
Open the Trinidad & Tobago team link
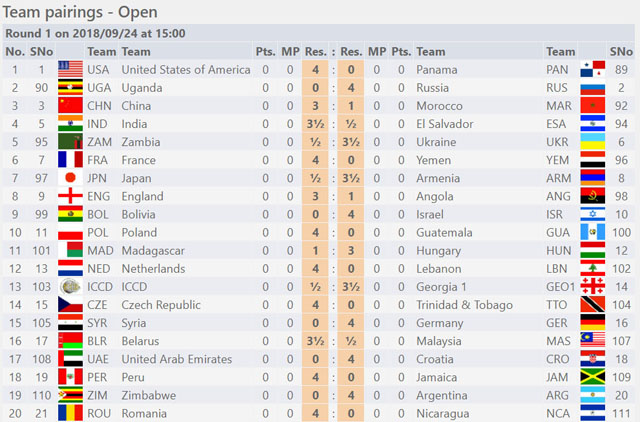tap(464, 305)
